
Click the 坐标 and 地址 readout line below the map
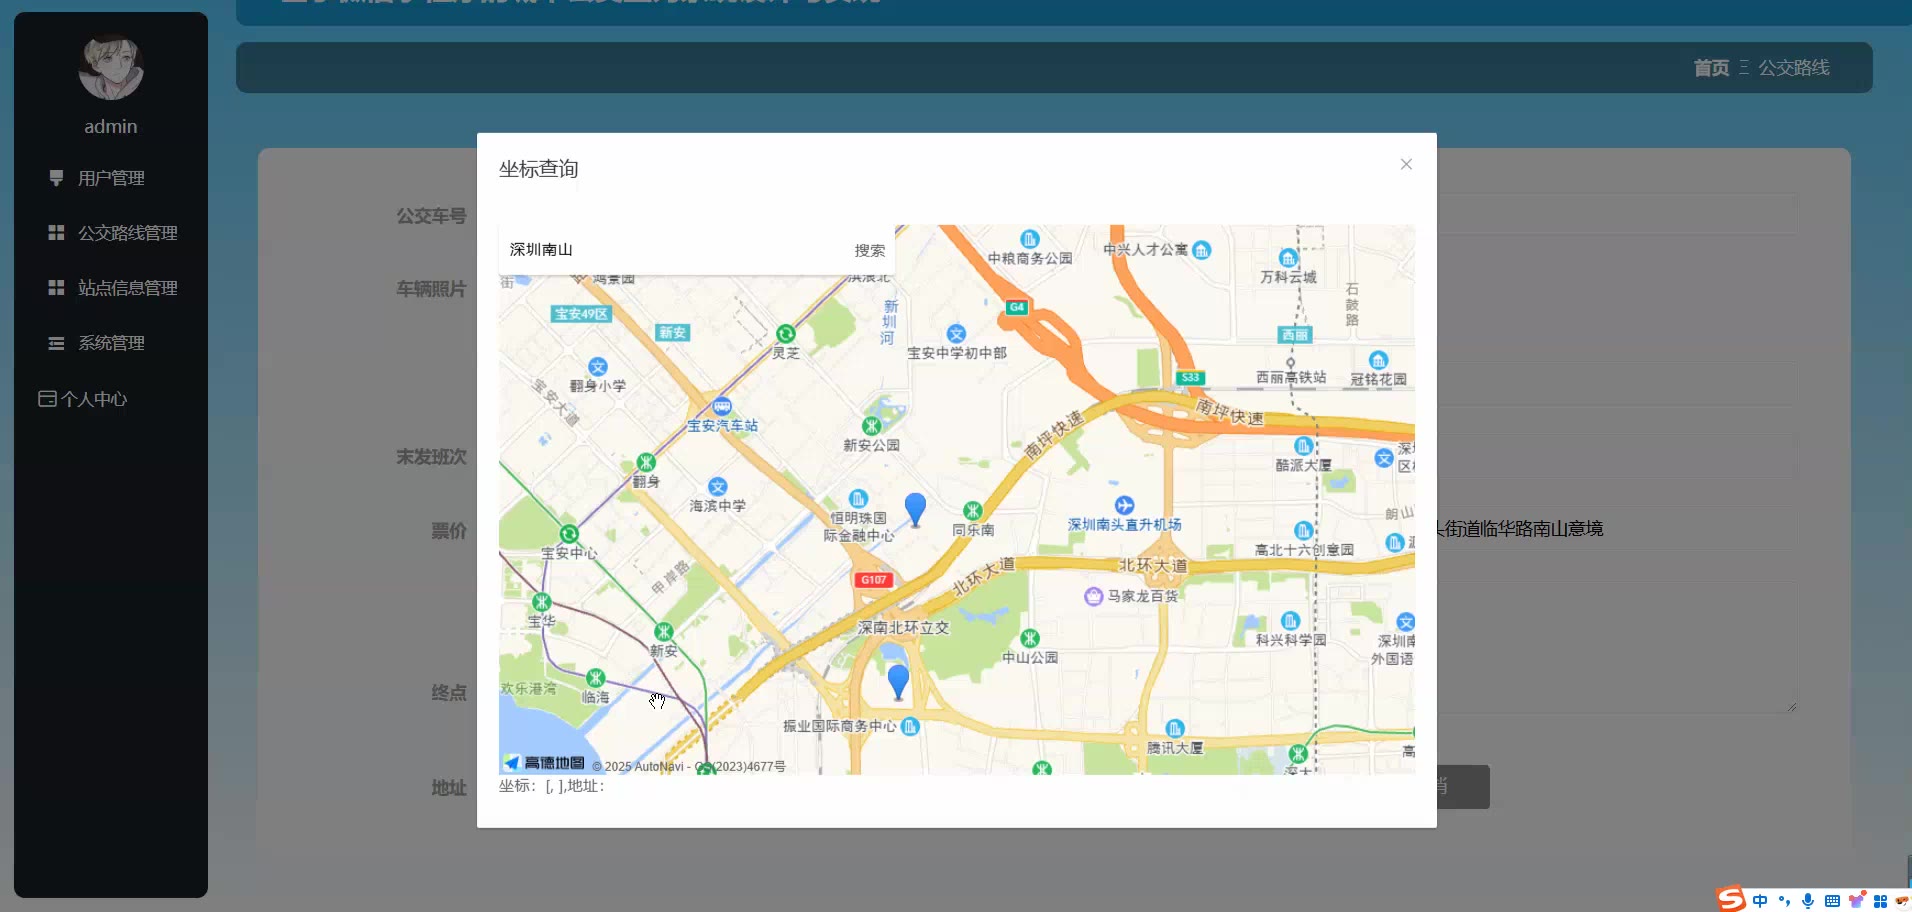click(x=552, y=786)
